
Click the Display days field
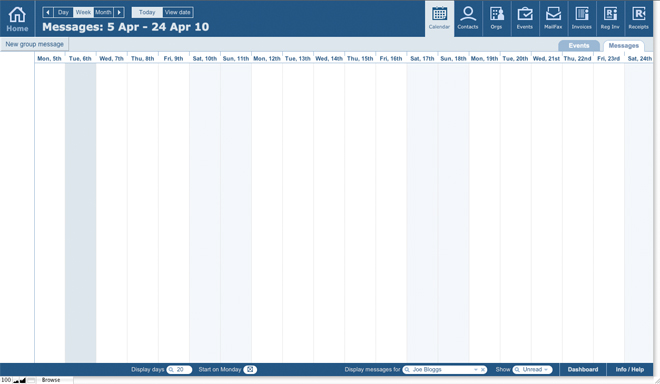[x=179, y=369]
